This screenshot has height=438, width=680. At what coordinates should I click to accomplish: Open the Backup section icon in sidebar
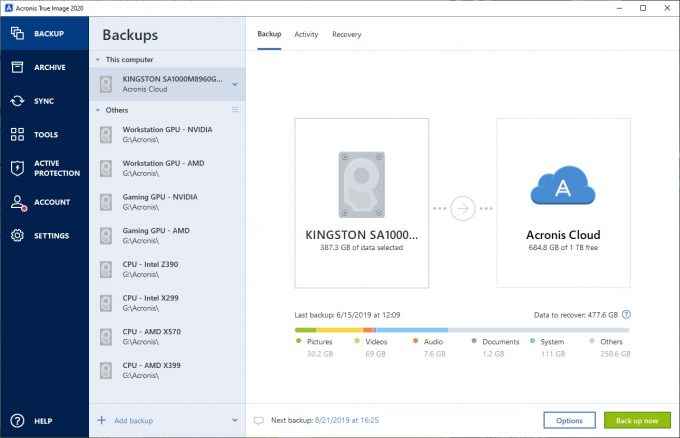tap(17, 33)
